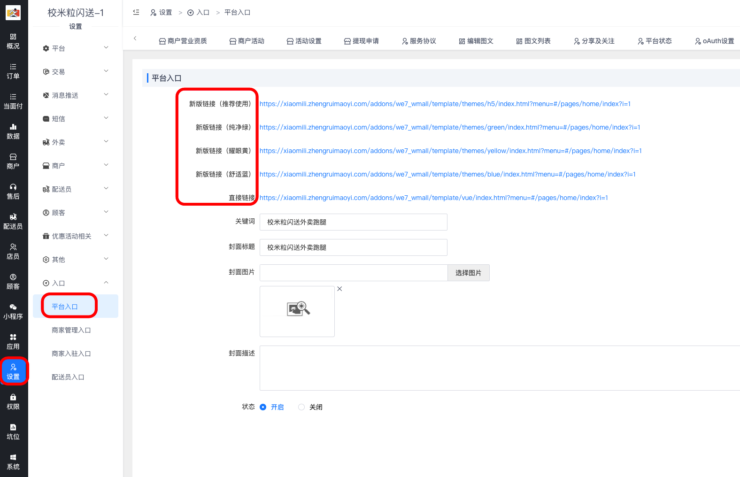Remove cover image with X icon

tap(339, 289)
